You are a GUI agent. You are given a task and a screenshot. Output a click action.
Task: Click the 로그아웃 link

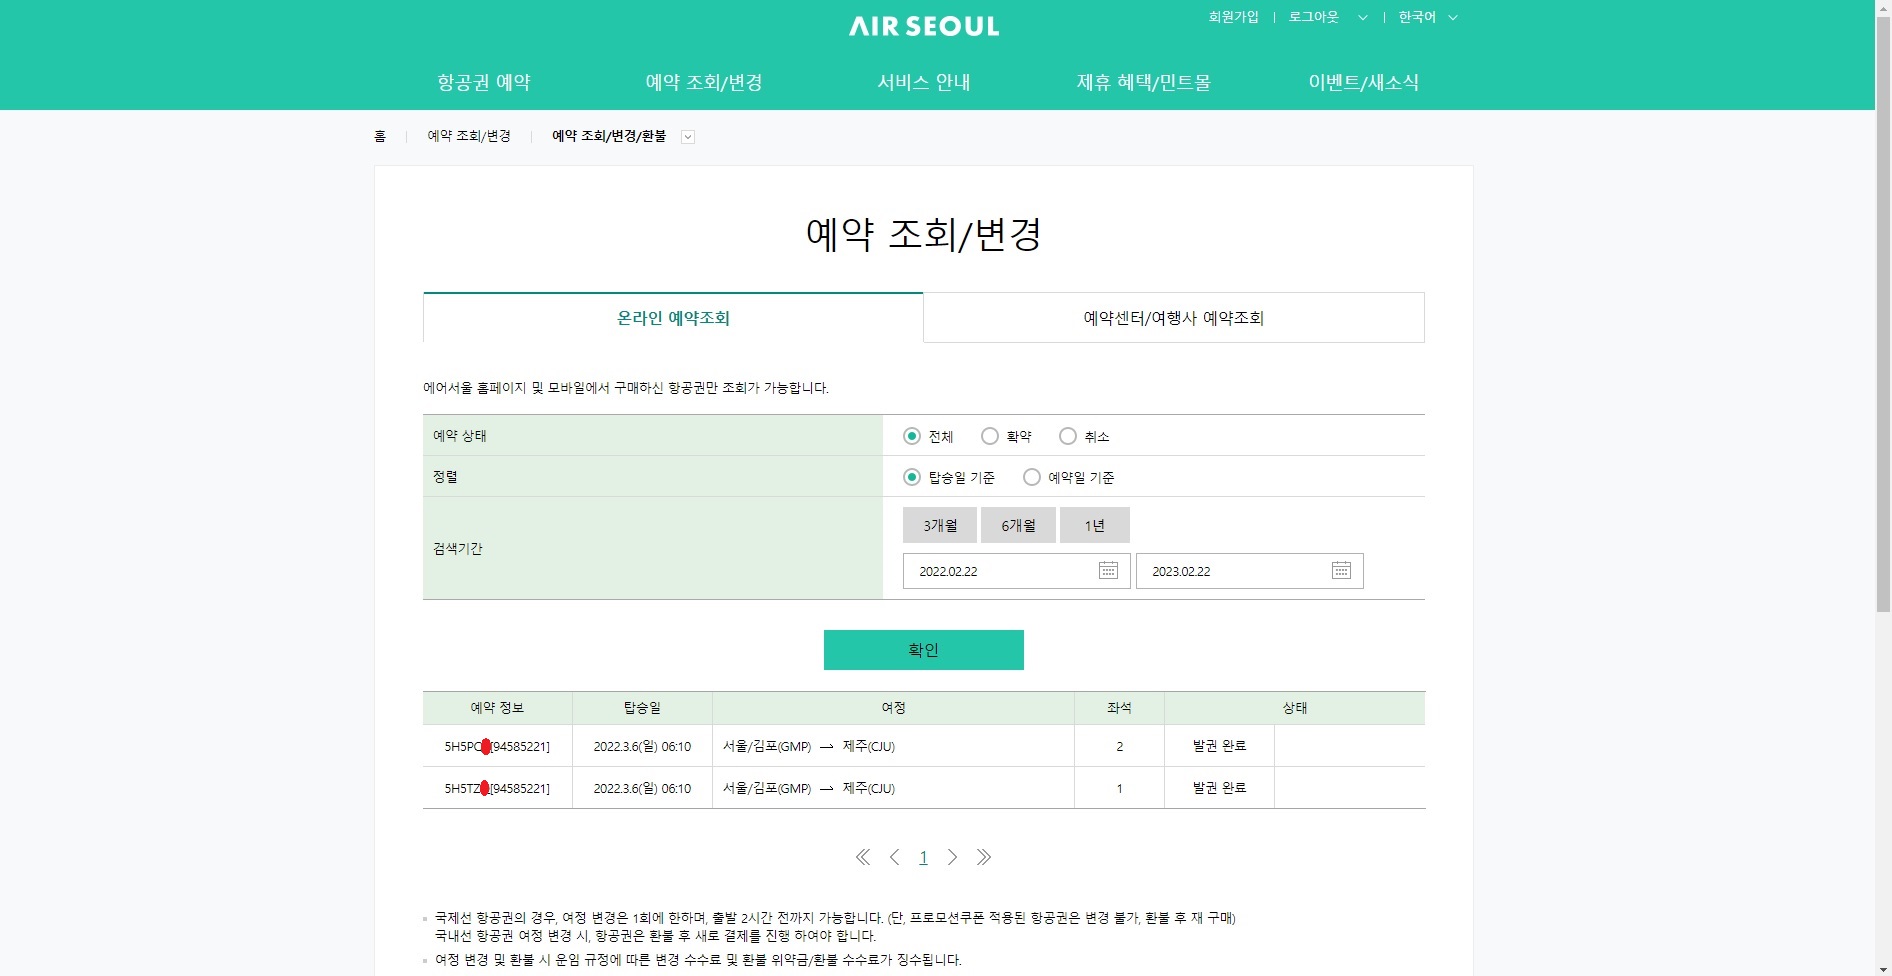(x=1313, y=17)
